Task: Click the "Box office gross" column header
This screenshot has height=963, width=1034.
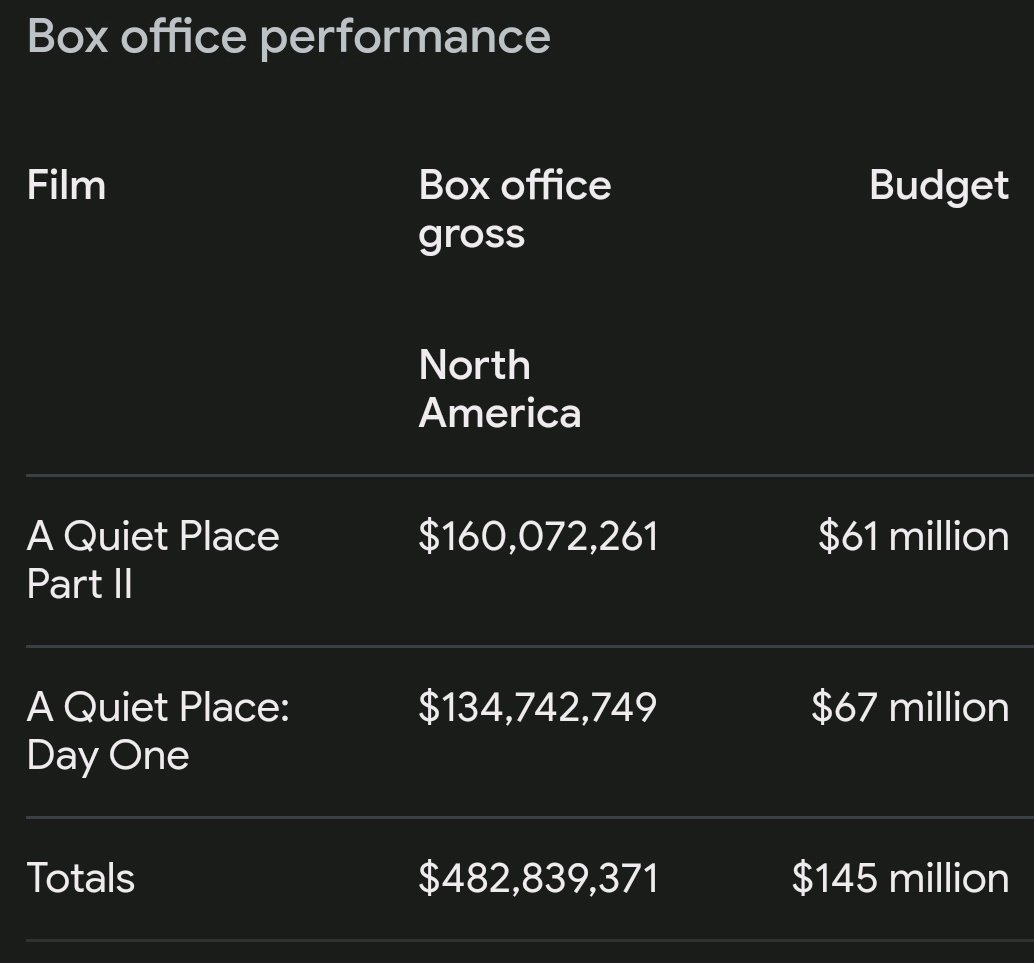Action: (x=514, y=209)
